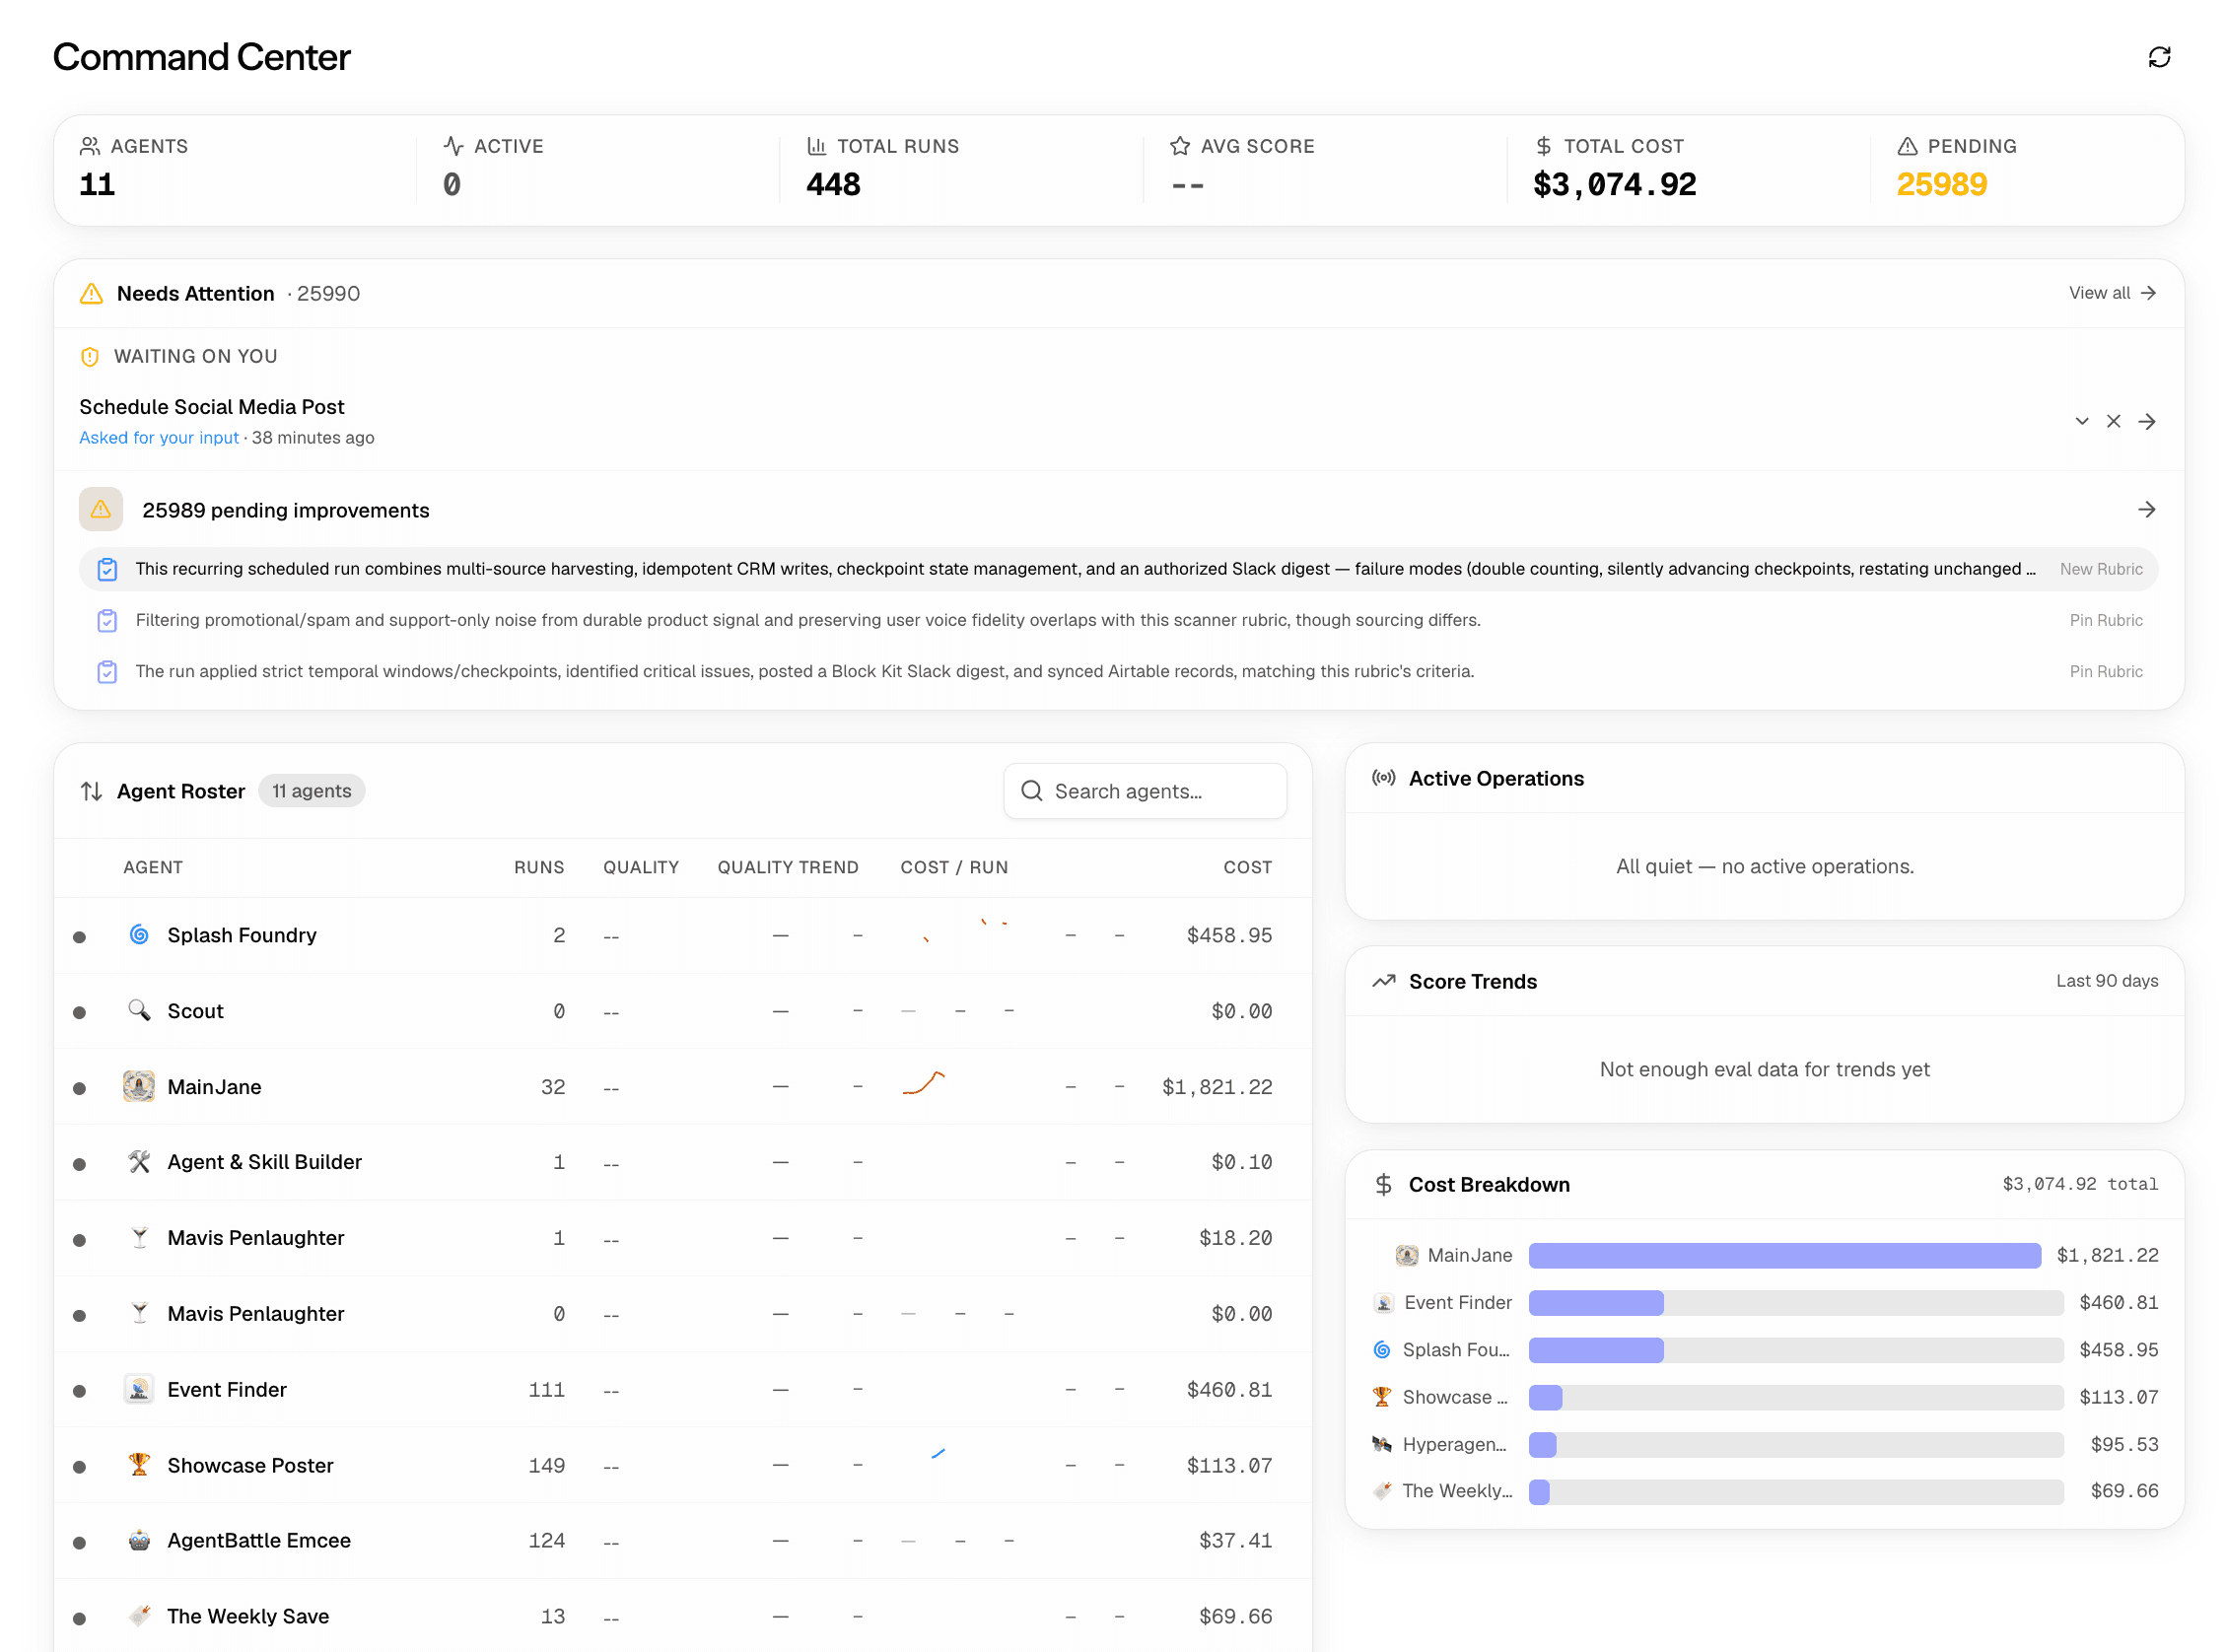
Task: Click the Agent Roster sort arrows icon
Action: tap(91, 791)
